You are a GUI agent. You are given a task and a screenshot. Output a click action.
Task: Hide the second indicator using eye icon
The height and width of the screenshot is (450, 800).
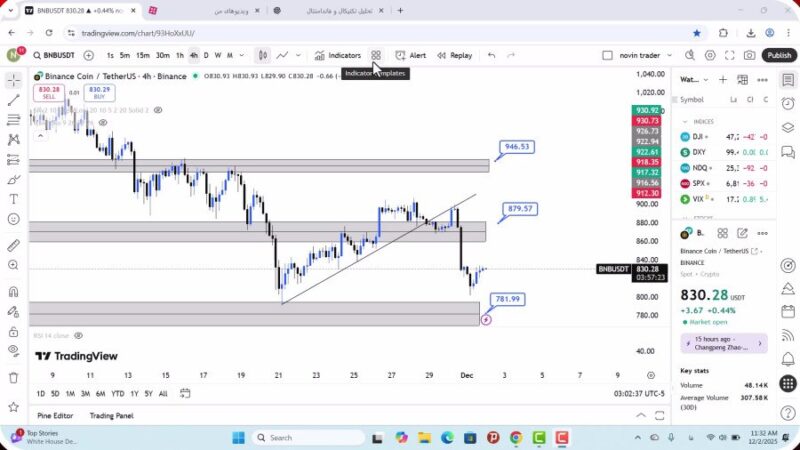(x=155, y=110)
